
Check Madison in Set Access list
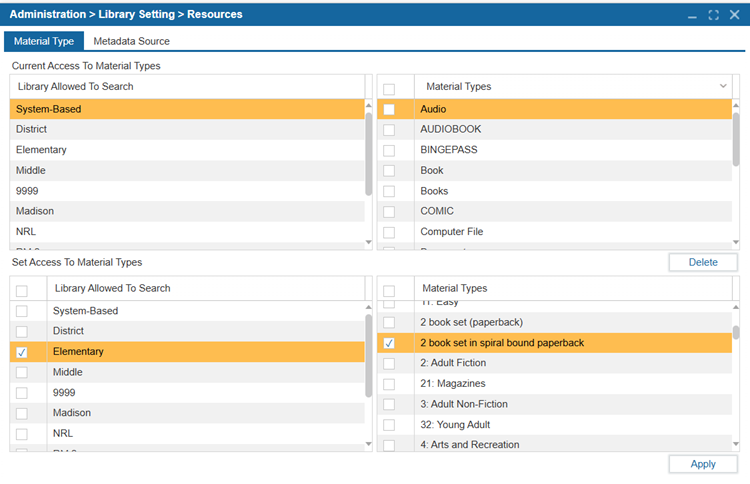click(22, 413)
